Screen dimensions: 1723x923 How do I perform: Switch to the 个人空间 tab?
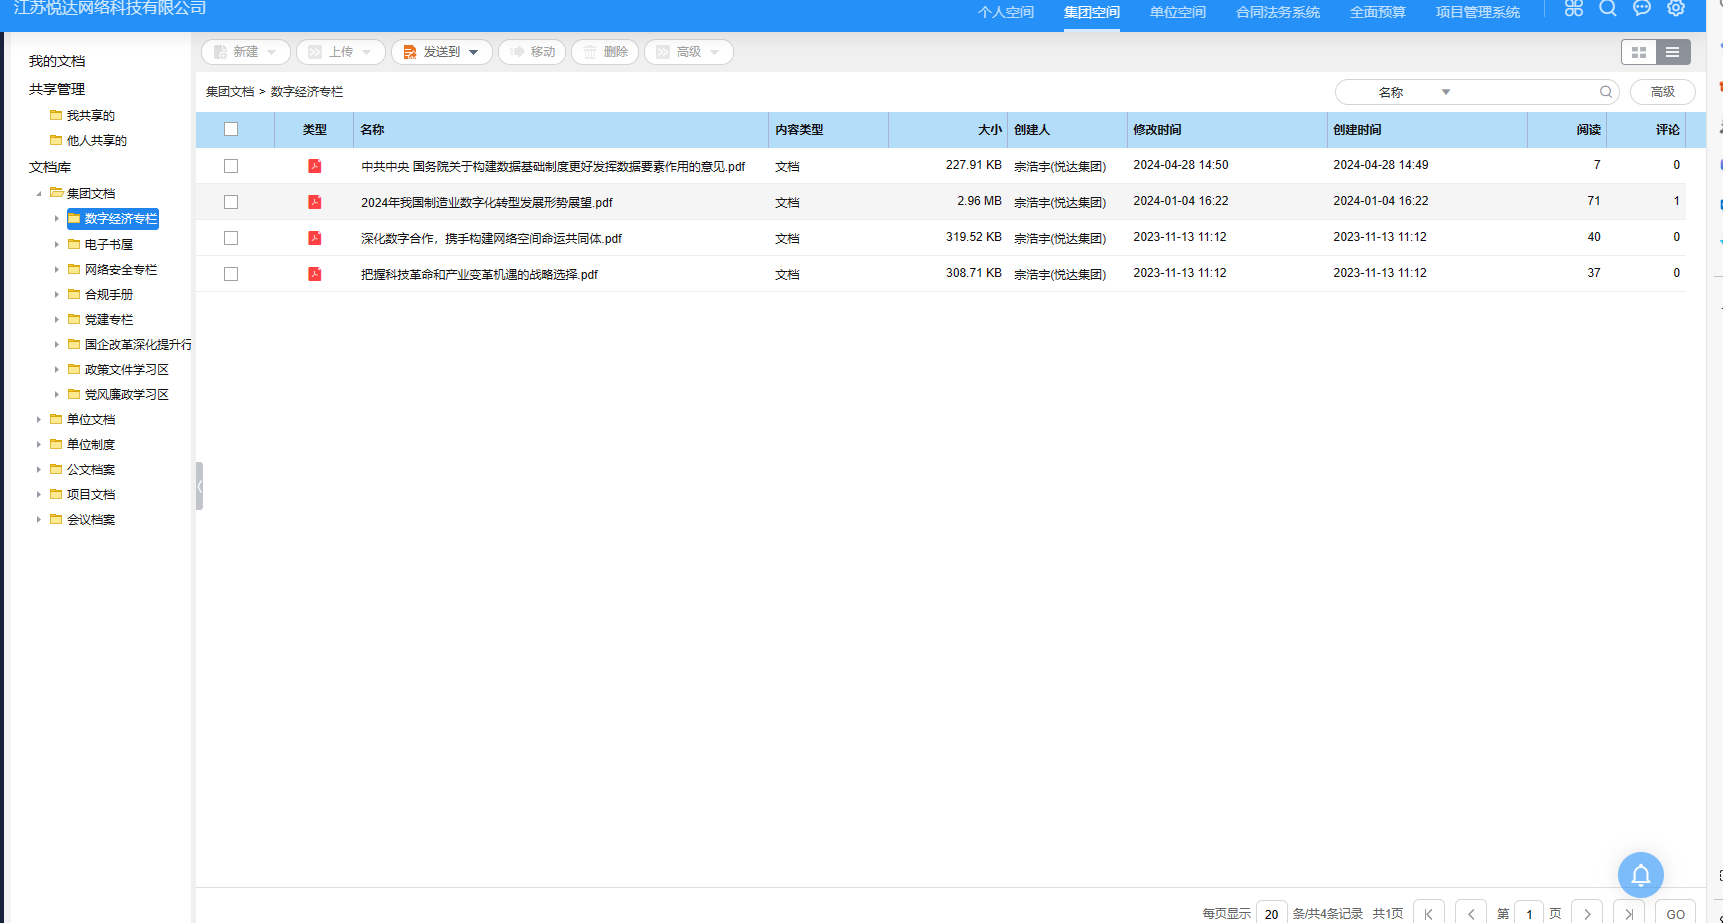1005,12
